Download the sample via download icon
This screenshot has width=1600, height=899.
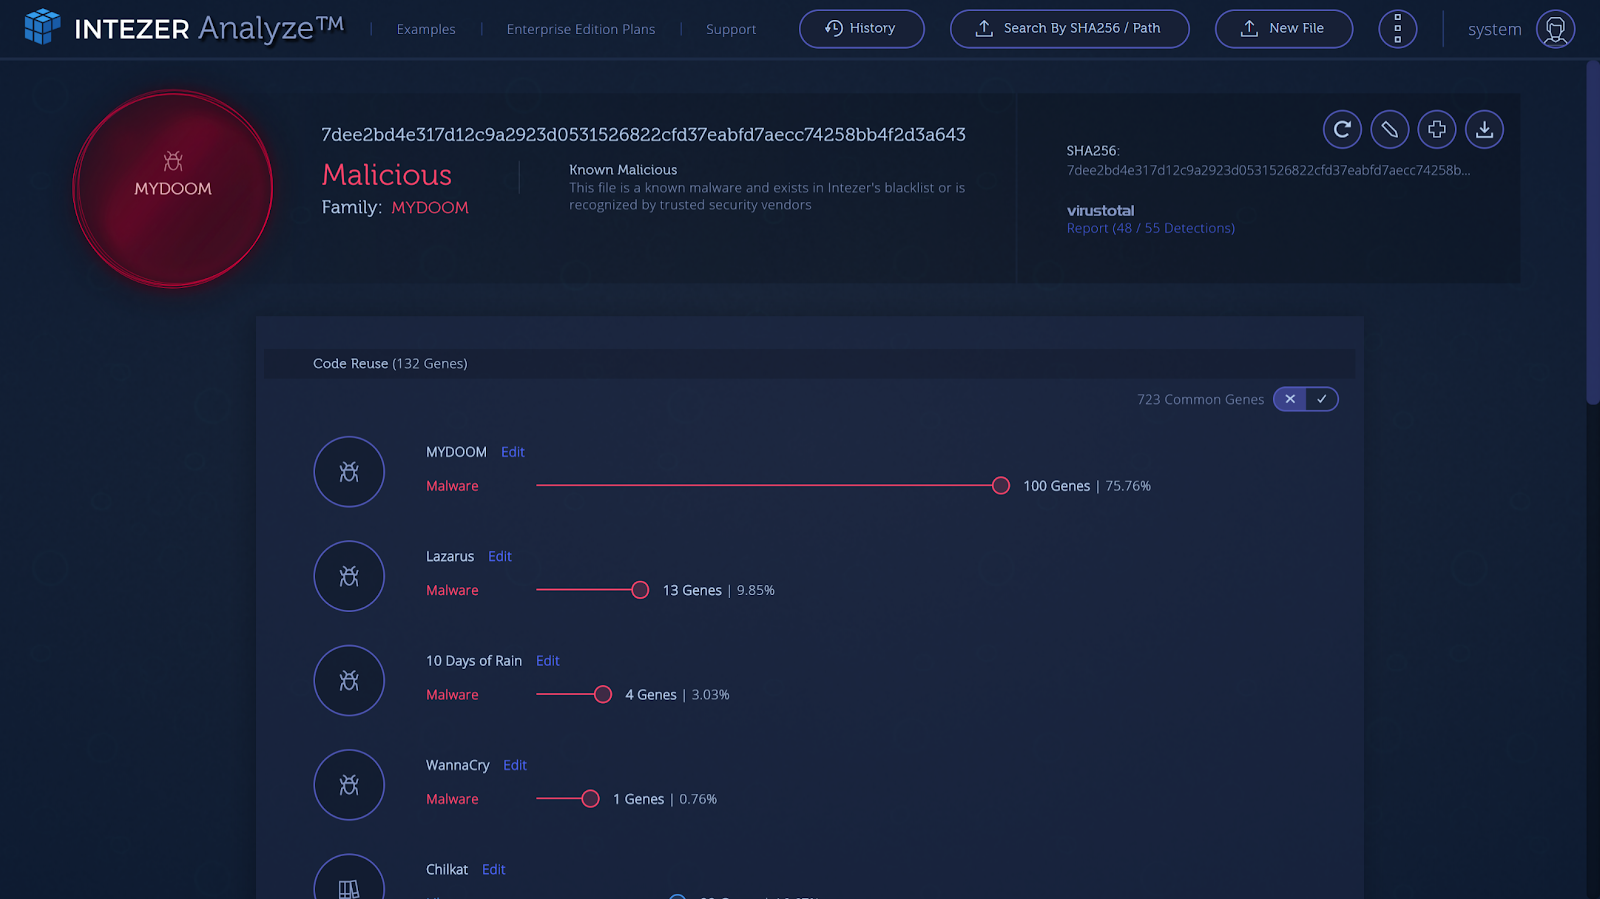(x=1484, y=129)
